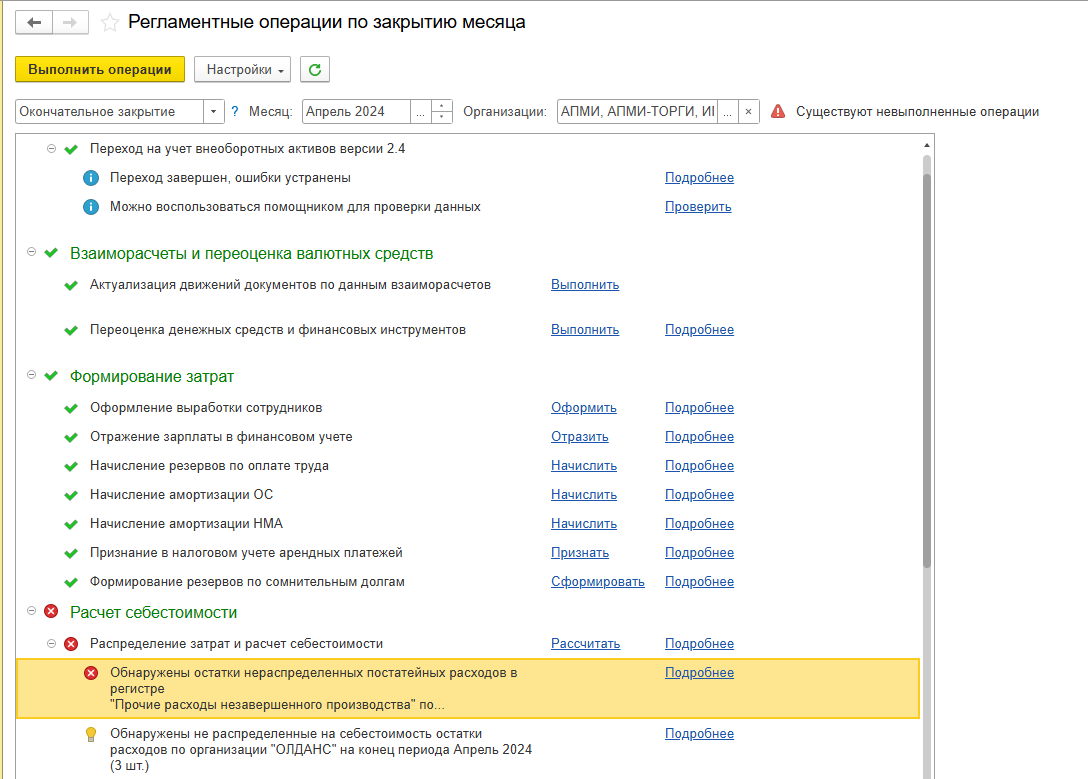
Task: Click Начислить link for амортизации ОС
Action: 583,494
